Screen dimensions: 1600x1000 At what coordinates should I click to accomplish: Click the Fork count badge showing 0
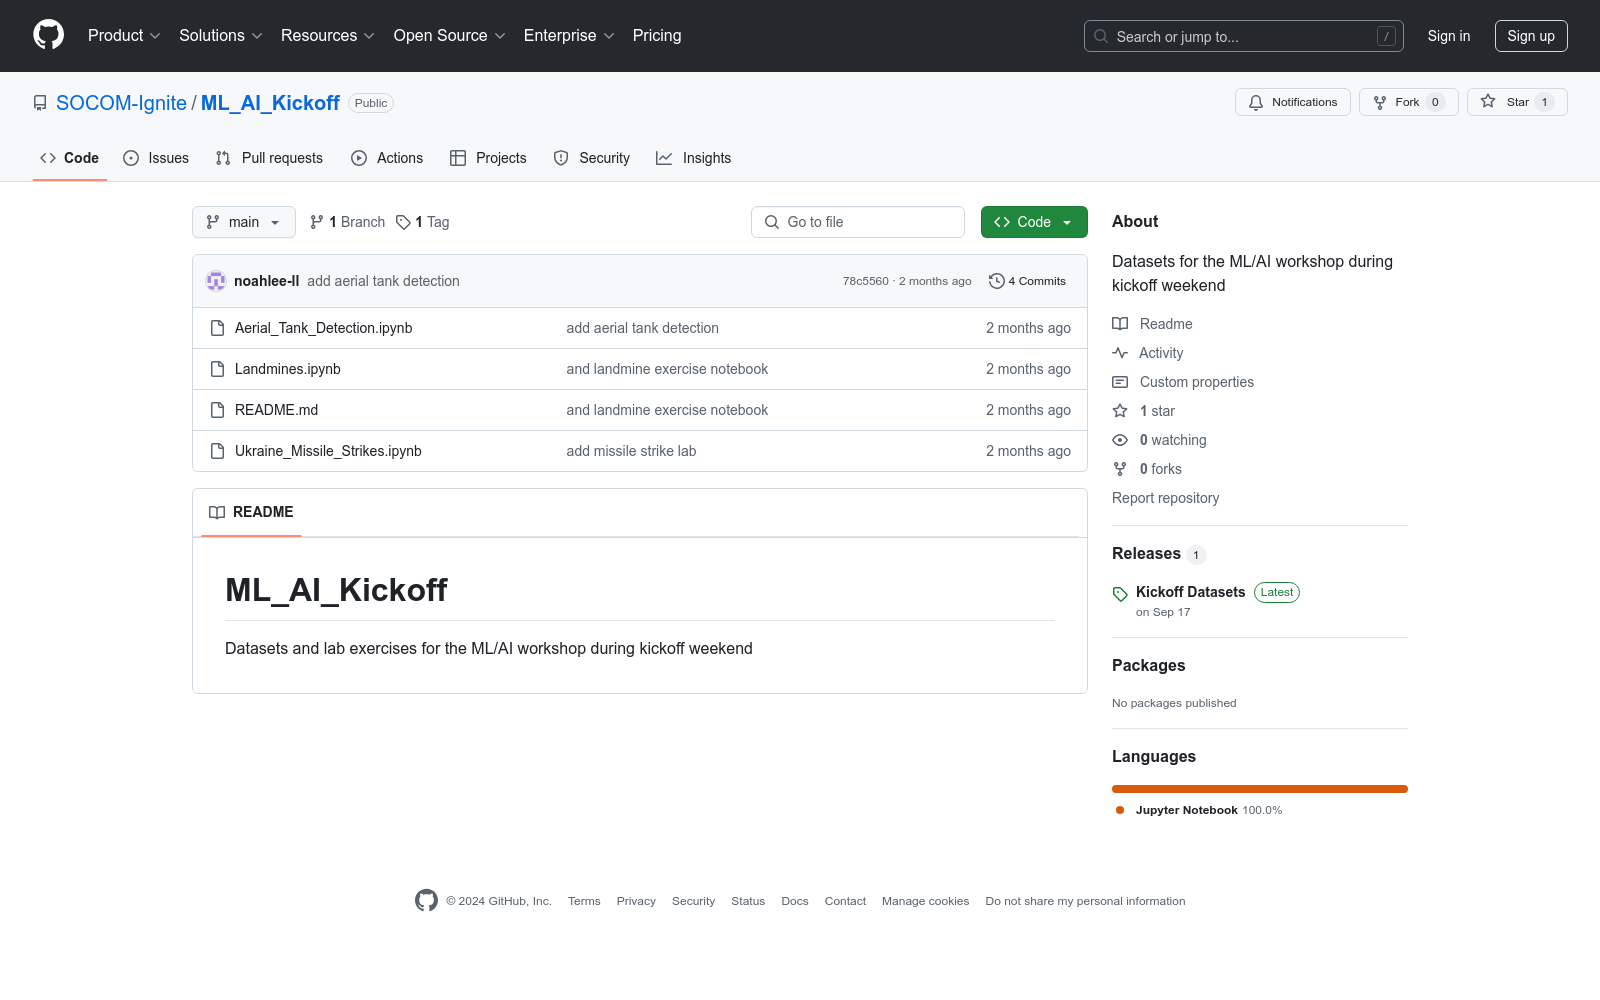click(1435, 102)
